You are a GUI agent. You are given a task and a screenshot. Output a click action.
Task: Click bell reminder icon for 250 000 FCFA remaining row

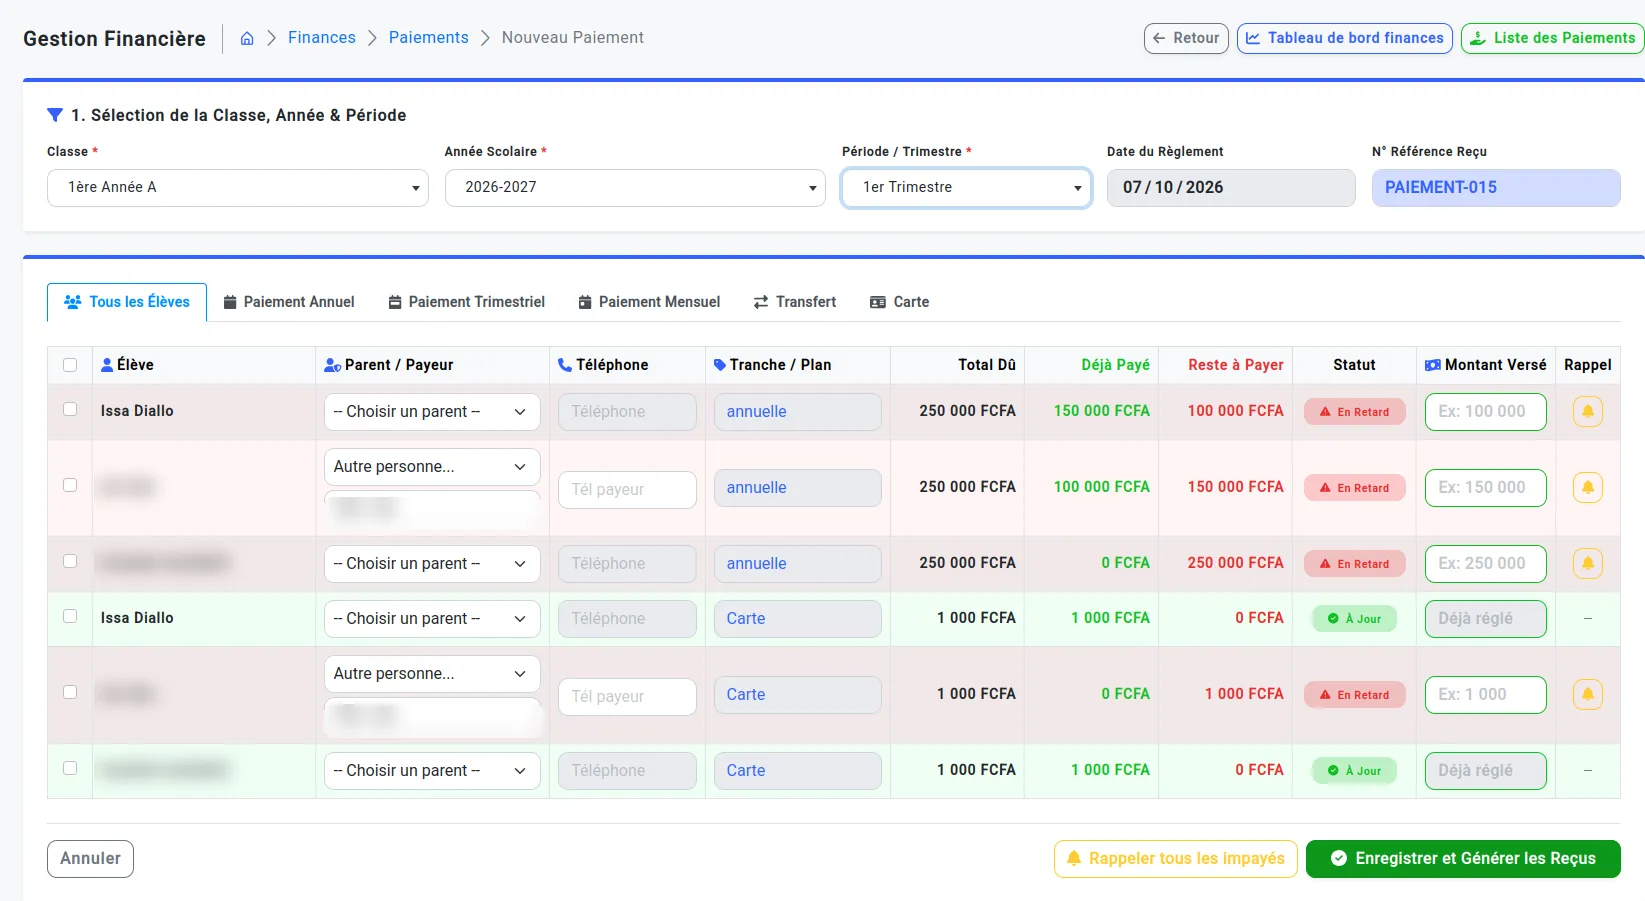coord(1588,563)
